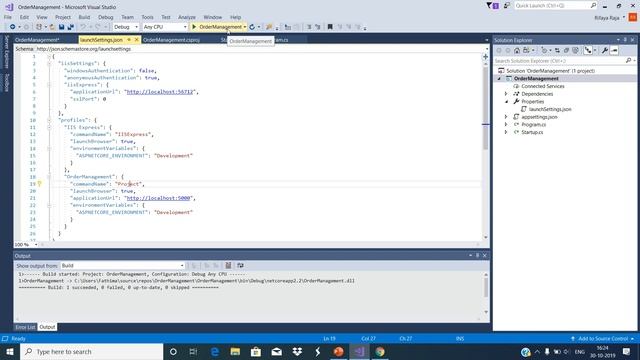The width and height of the screenshot is (640, 360).
Task: Click the Visual Studio taskbar icon
Action: pos(359,351)
